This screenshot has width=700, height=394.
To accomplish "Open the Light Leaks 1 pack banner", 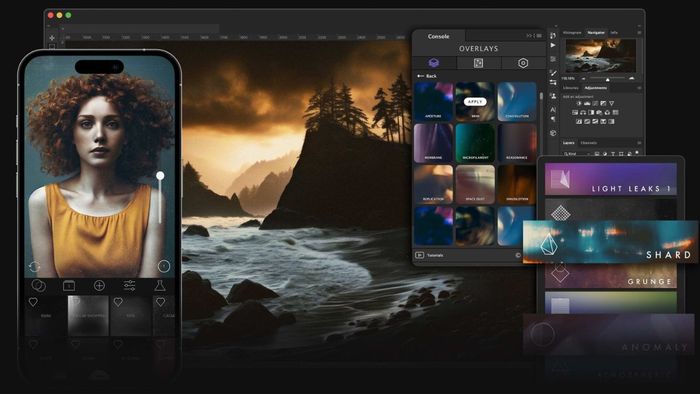I will click(611, 179).
